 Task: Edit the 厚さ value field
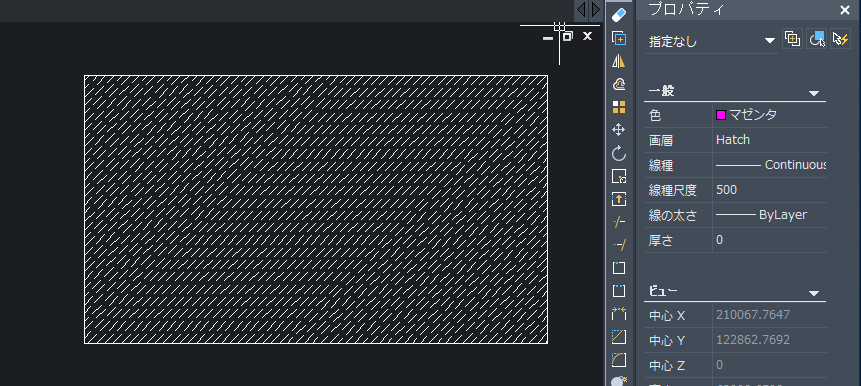point(770,240)
